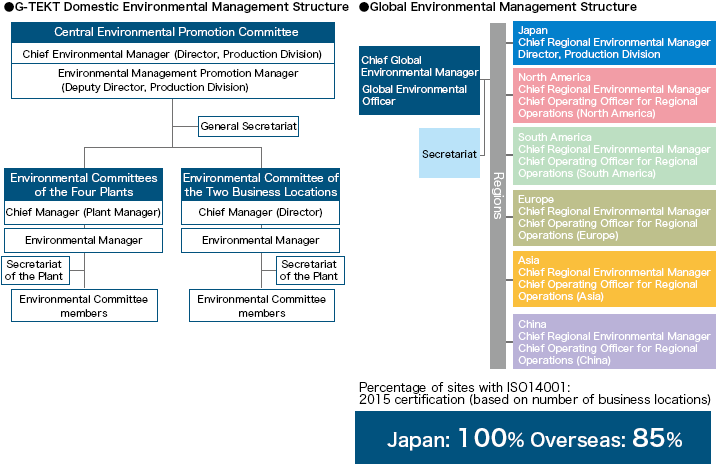Screen dimensions: 718x472
Task: Select the General Secretariat box
Action: pyautogui.click(x=249, y=126)
